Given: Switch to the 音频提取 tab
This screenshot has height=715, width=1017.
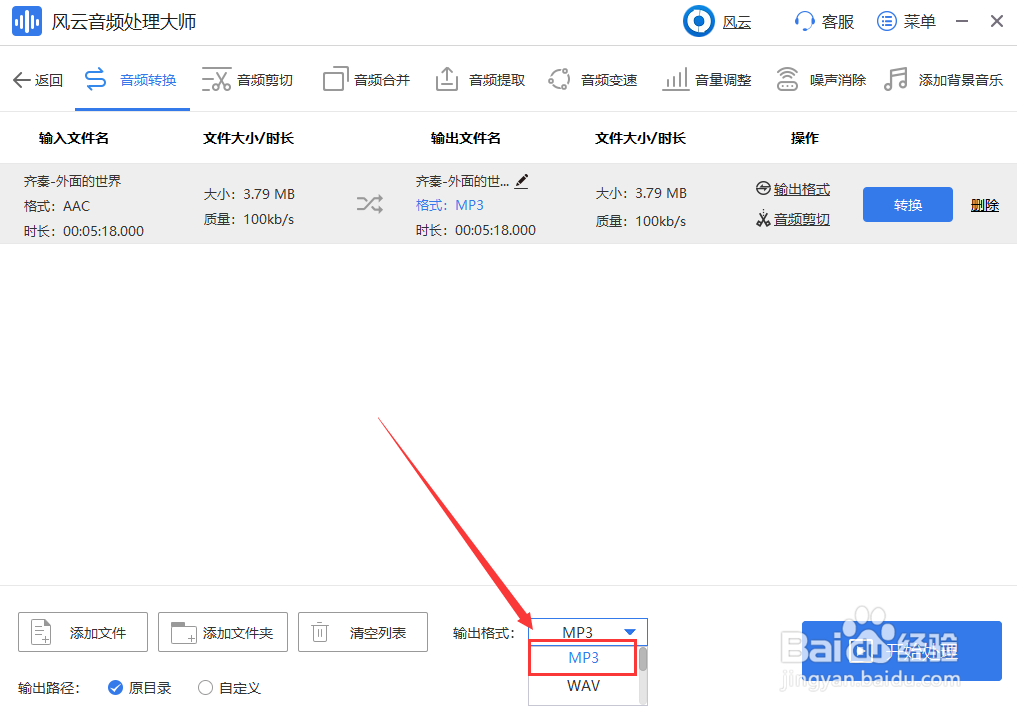Looking at the screenshot, I should pyautogui.click(x=480, y=80).
